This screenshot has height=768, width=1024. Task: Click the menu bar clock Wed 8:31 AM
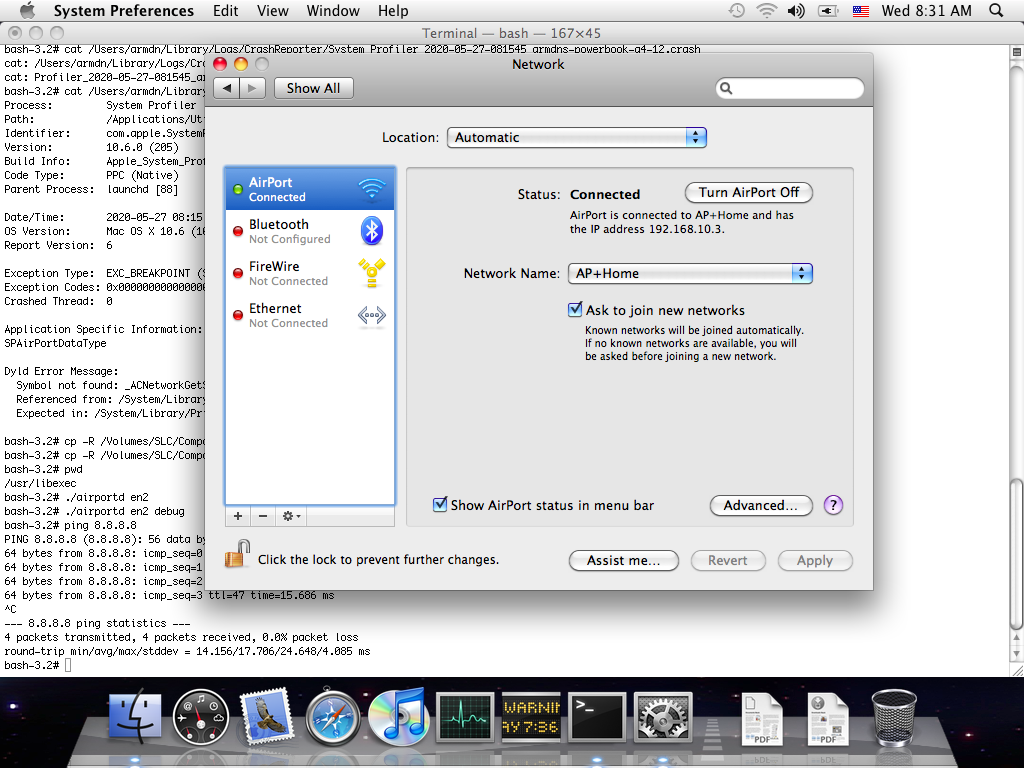click(x=926, y=10)
